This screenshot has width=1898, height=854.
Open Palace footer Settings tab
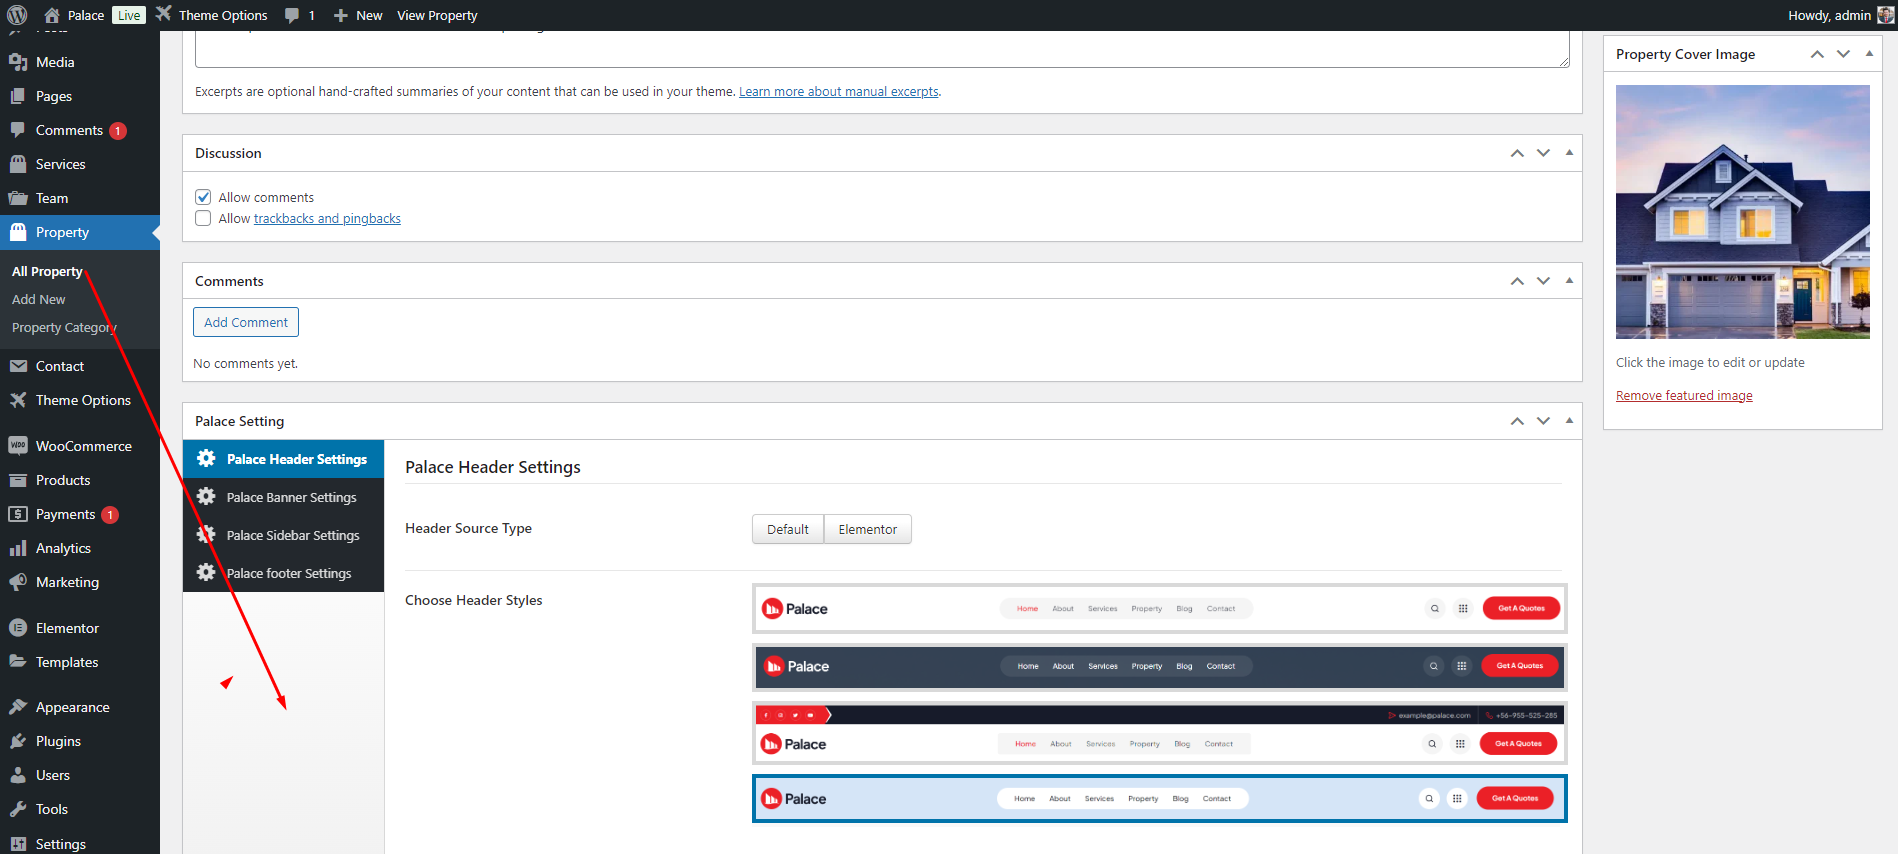pos(288,573)
